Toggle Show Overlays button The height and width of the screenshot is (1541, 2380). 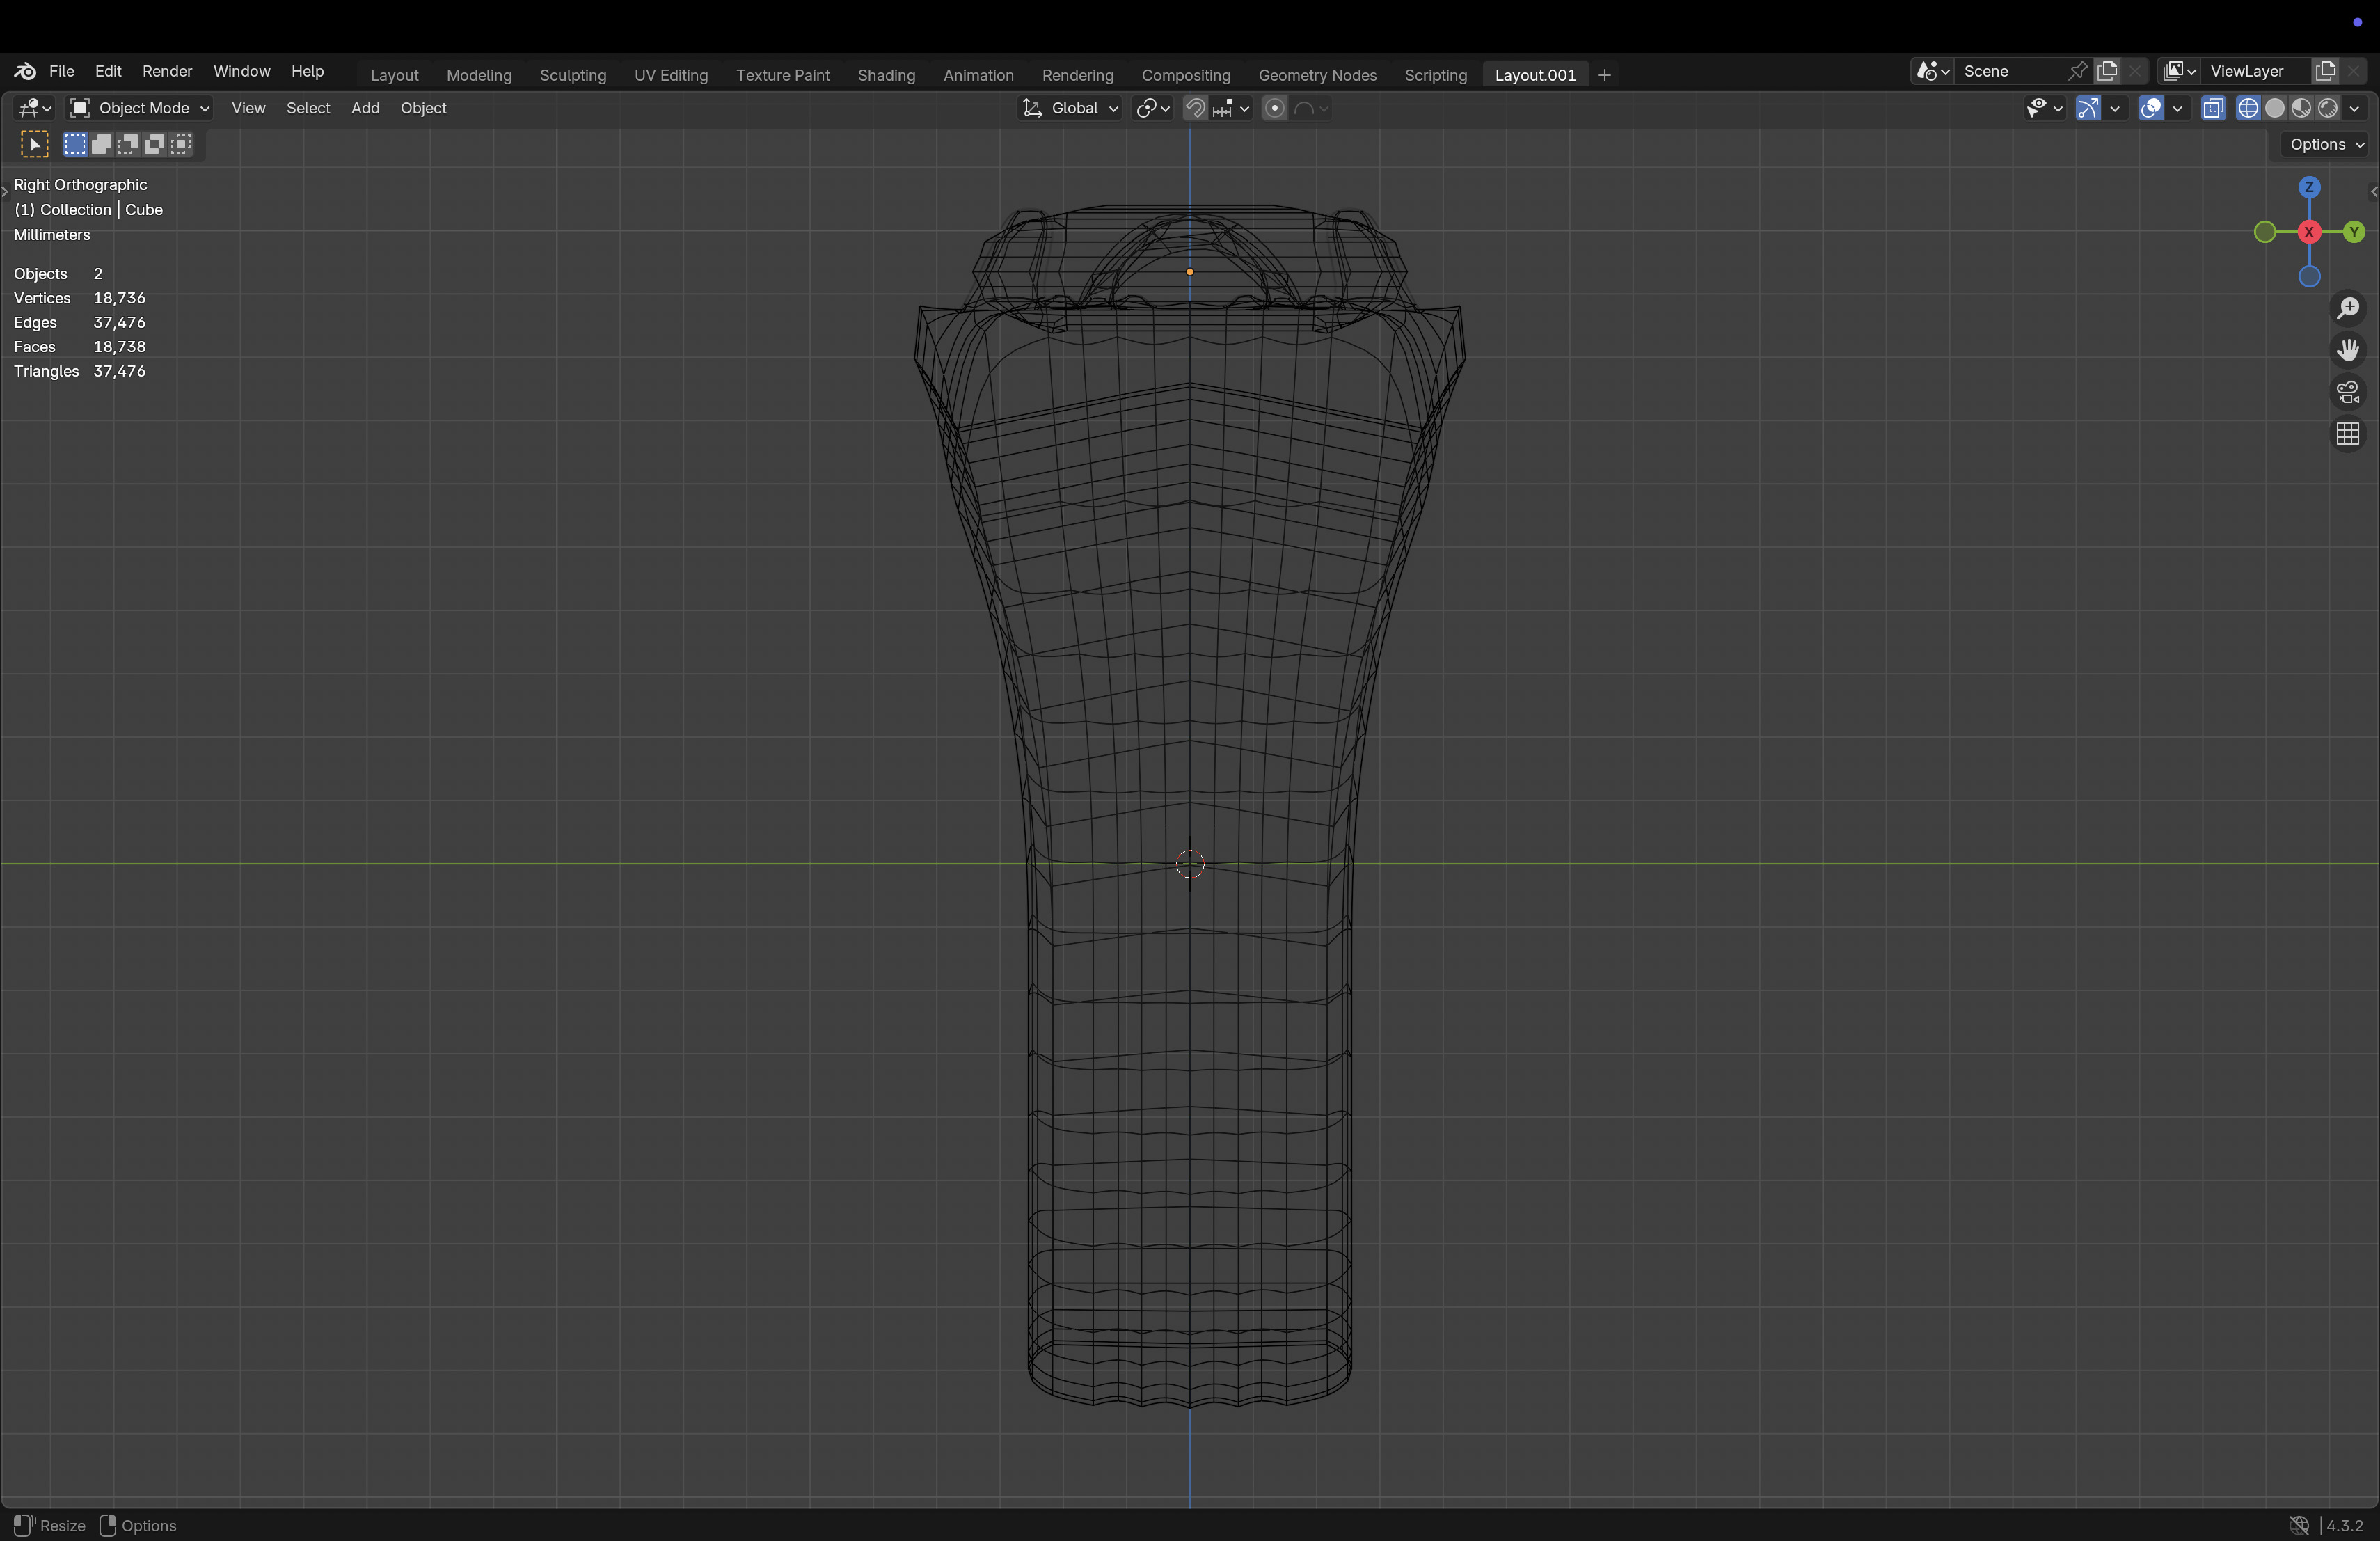pos(2151,108)
